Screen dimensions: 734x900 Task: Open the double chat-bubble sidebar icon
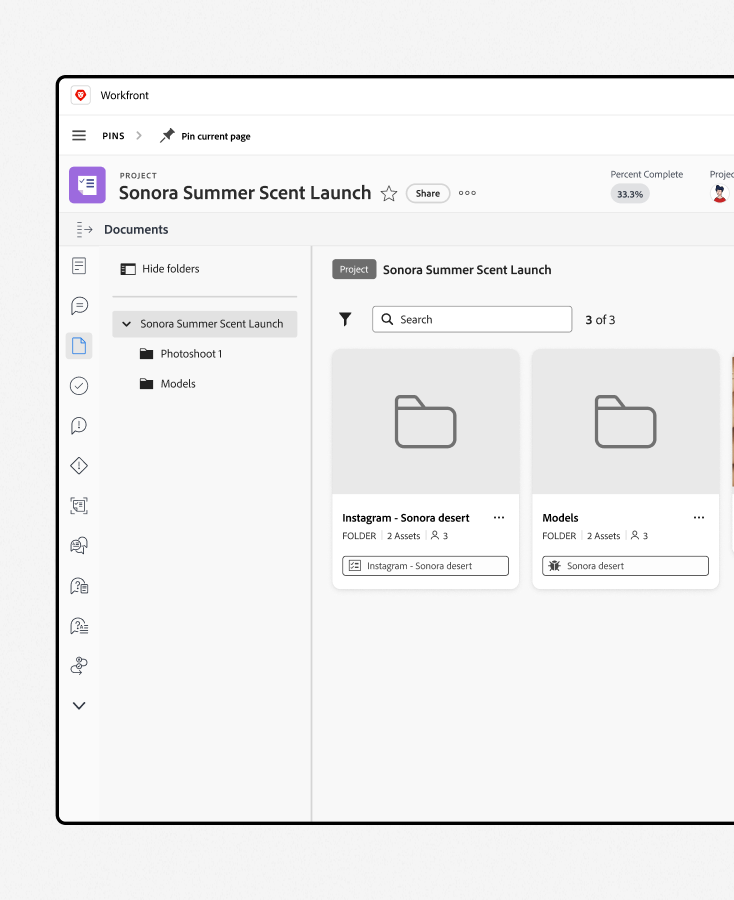pyautogui.click(x=79, y=545)
